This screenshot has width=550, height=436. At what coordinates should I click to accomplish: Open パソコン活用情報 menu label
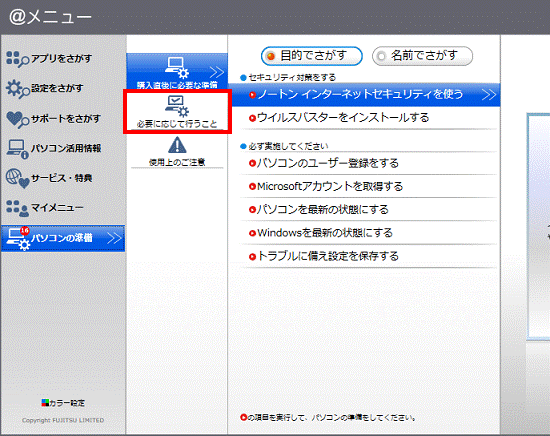tap(66, 148)
